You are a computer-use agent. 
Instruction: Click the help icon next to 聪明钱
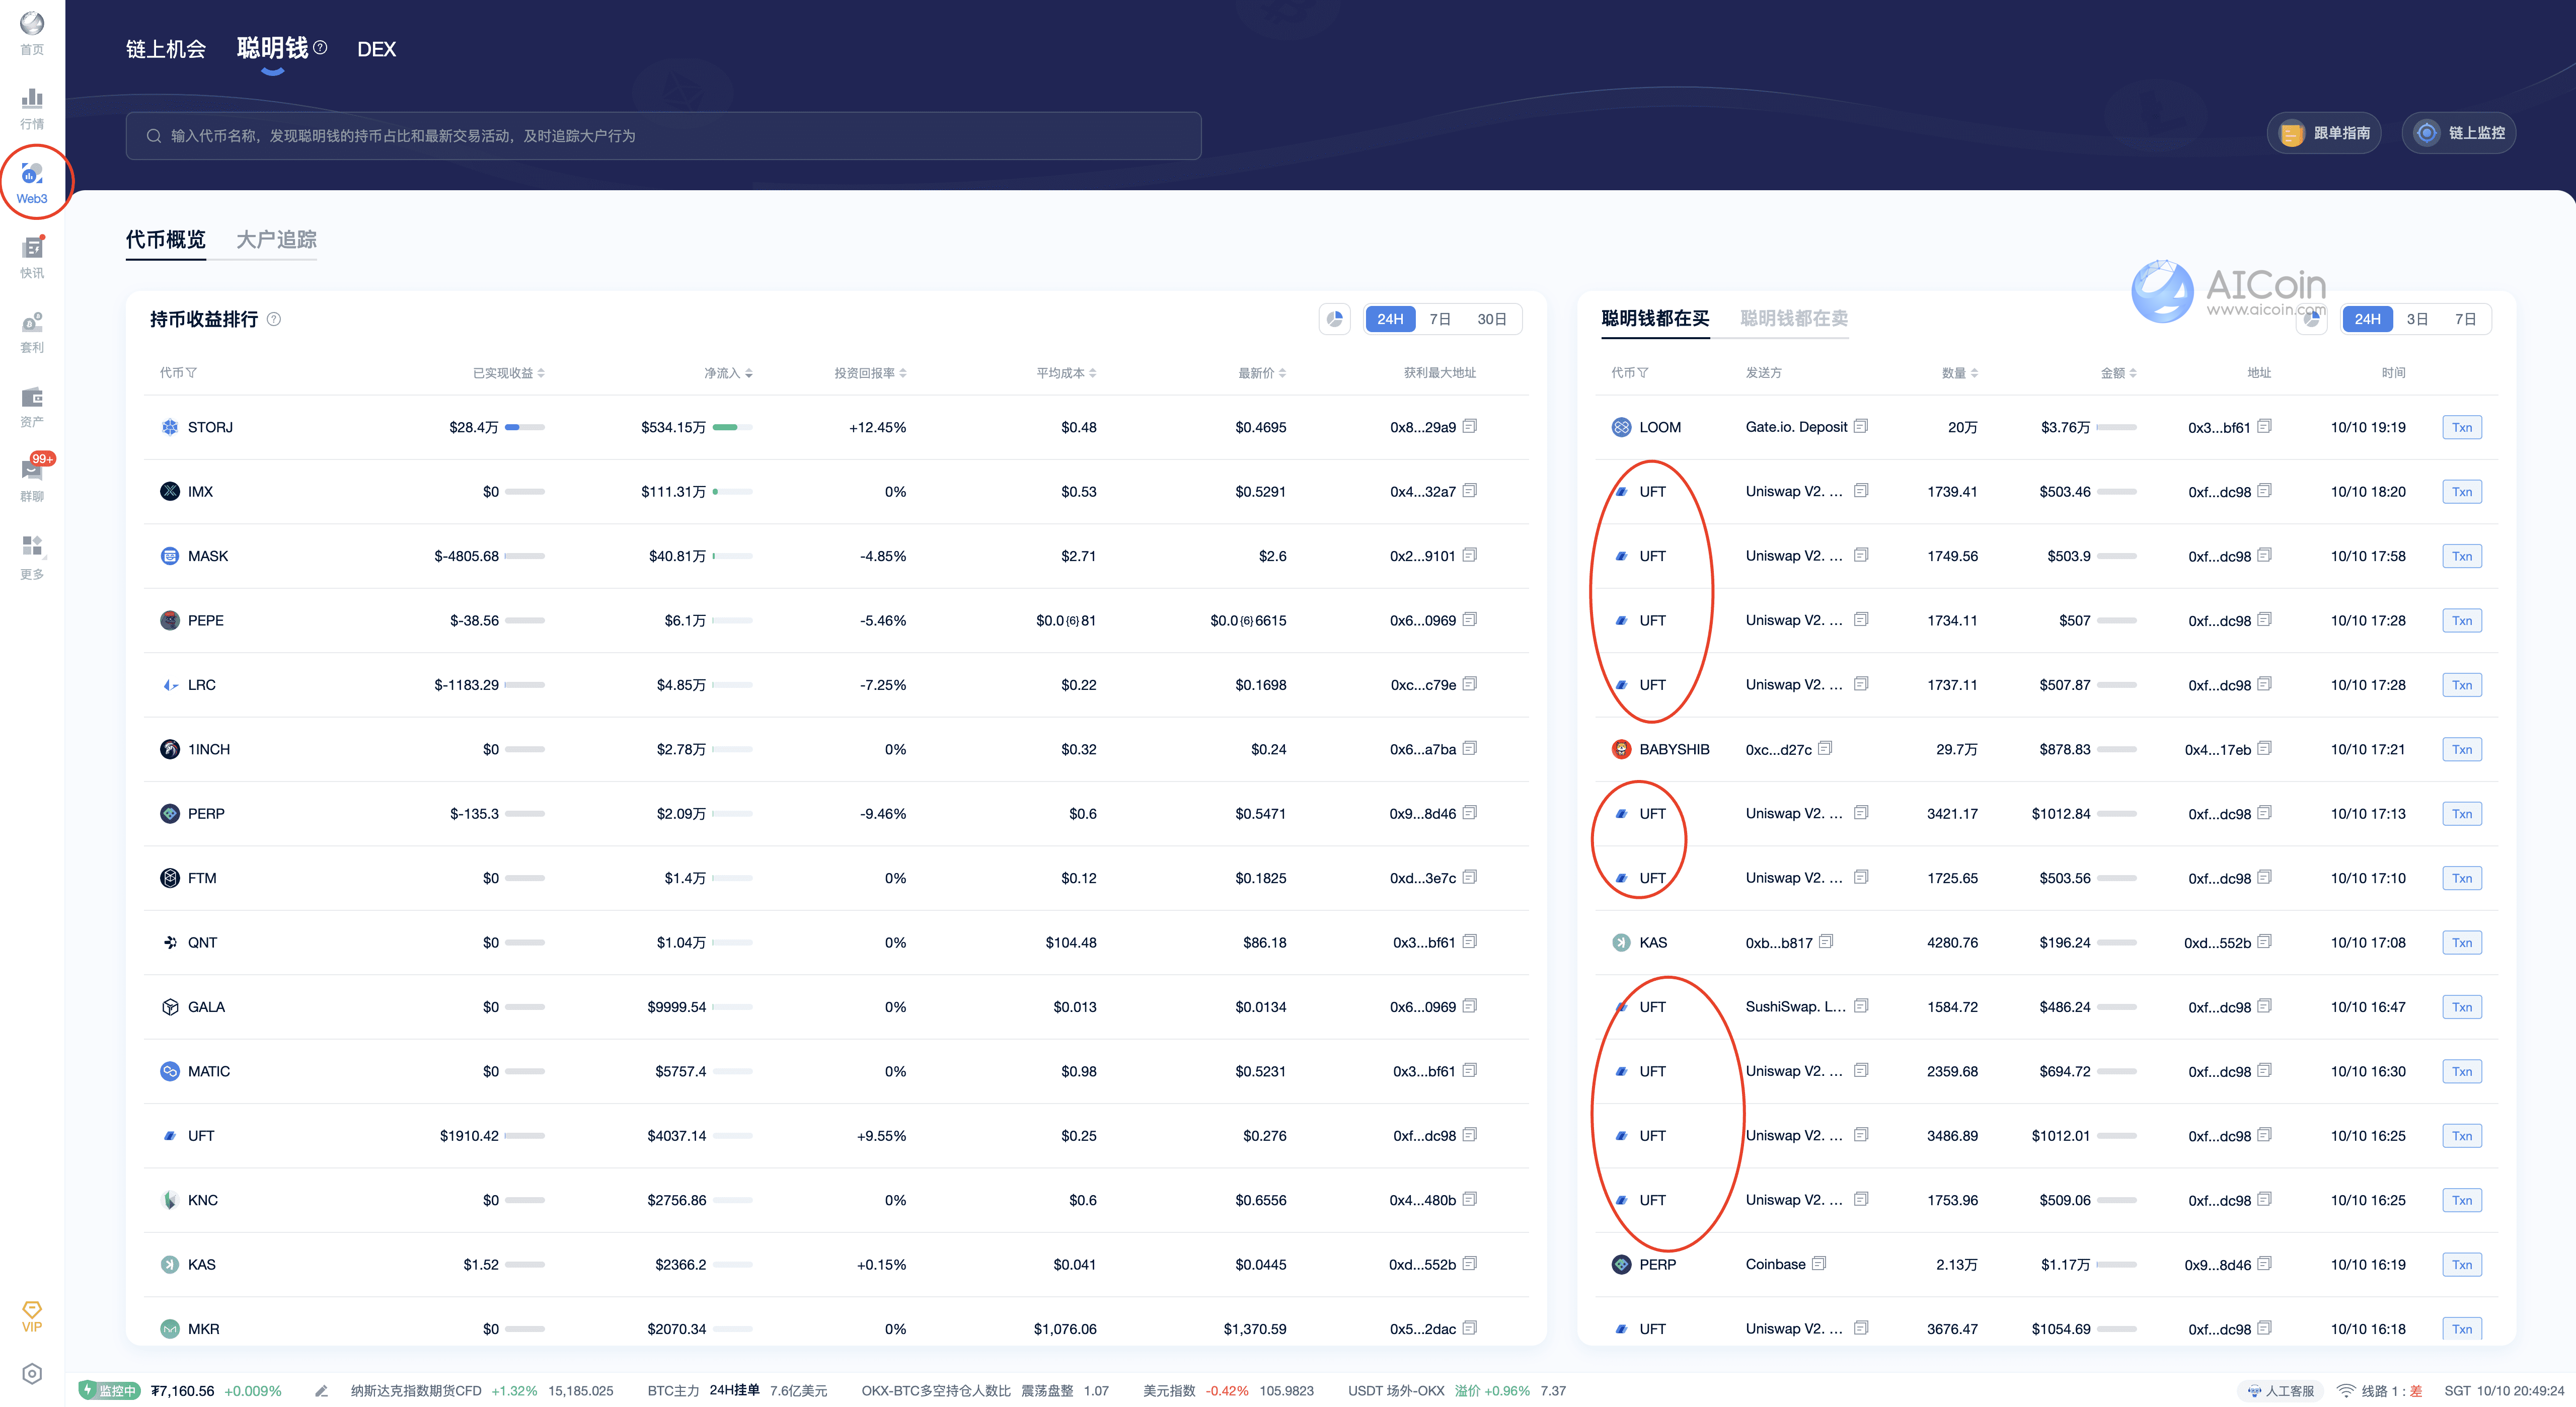click(x=320, y=47)
